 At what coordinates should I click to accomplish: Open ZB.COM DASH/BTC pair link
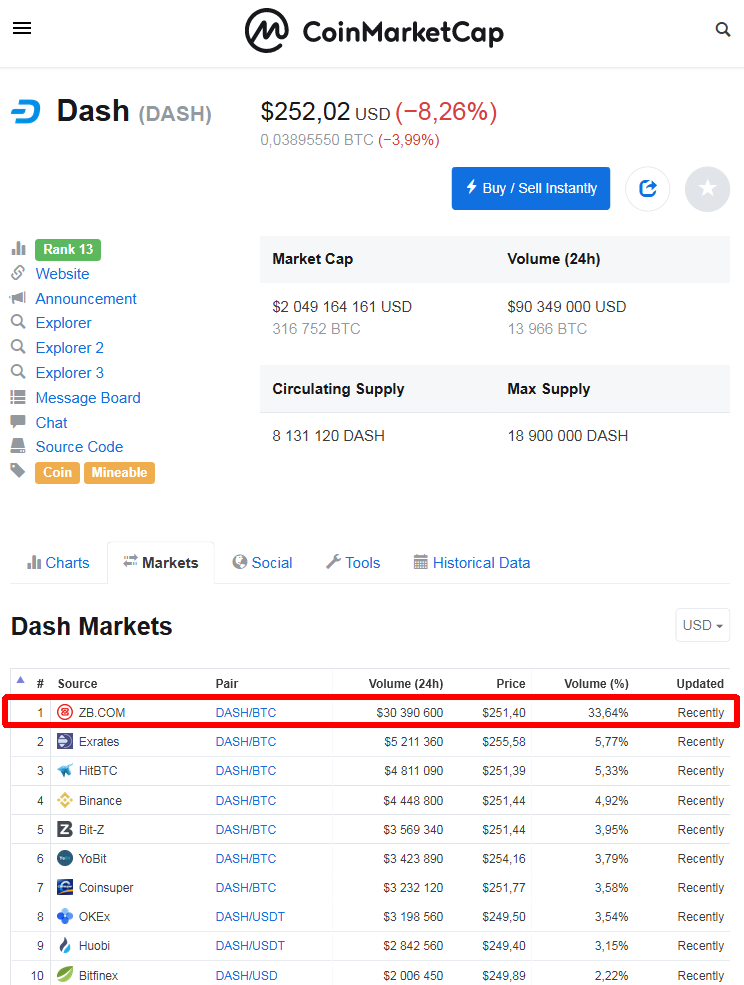[246, 712]
